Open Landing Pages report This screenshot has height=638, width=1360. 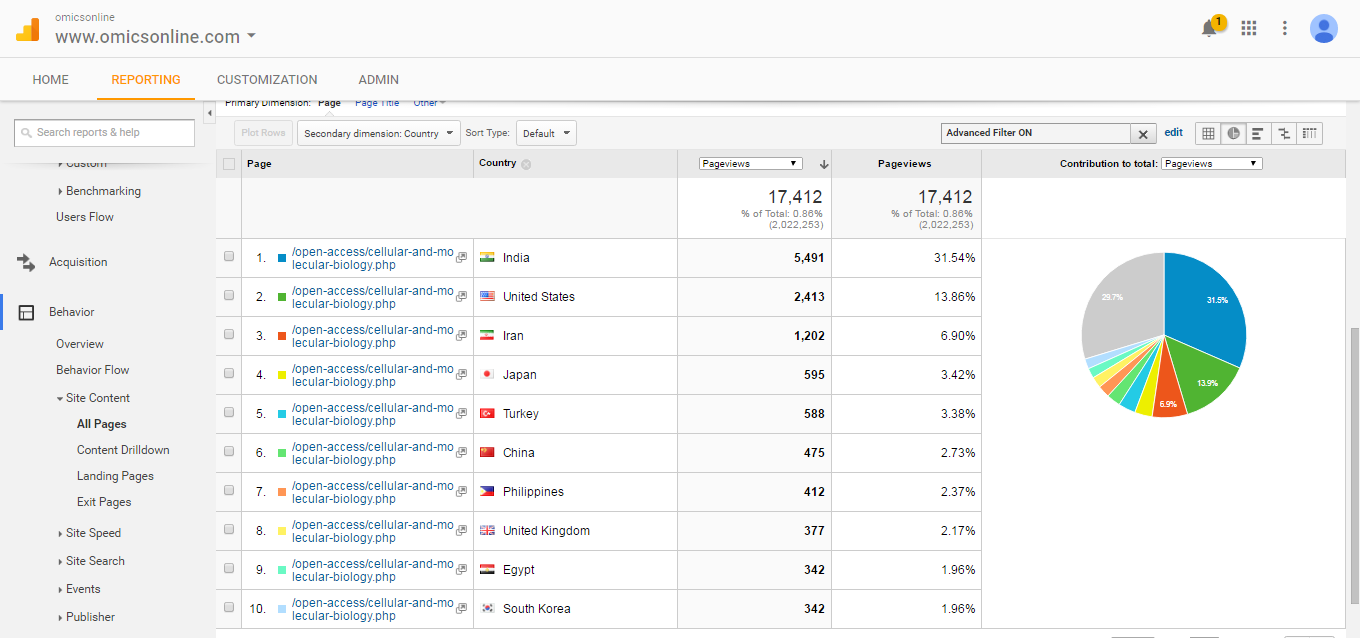pos(115,476)
